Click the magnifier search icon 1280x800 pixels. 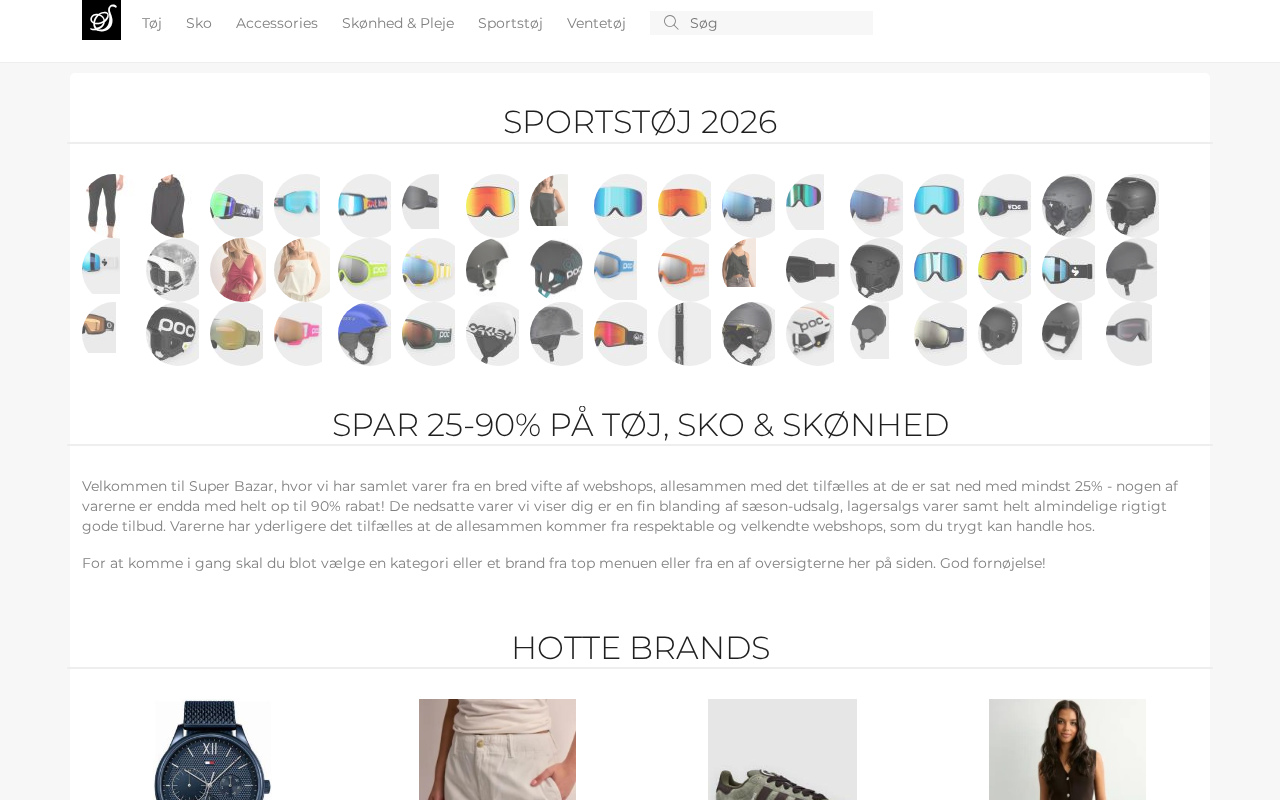[671, 22]
